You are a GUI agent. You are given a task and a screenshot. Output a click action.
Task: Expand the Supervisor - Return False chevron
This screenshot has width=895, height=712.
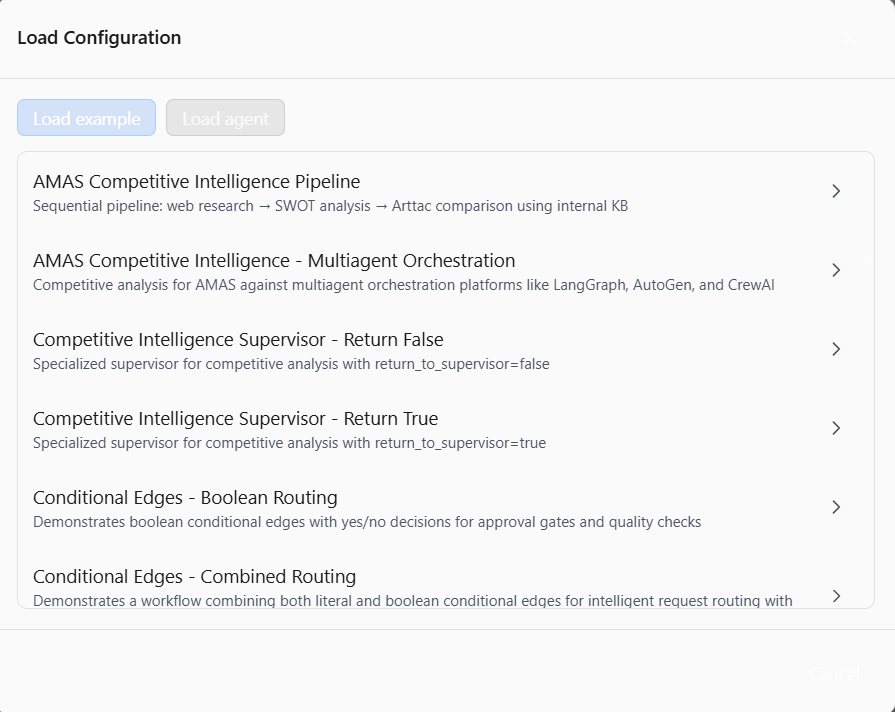[x=836, y=349]
